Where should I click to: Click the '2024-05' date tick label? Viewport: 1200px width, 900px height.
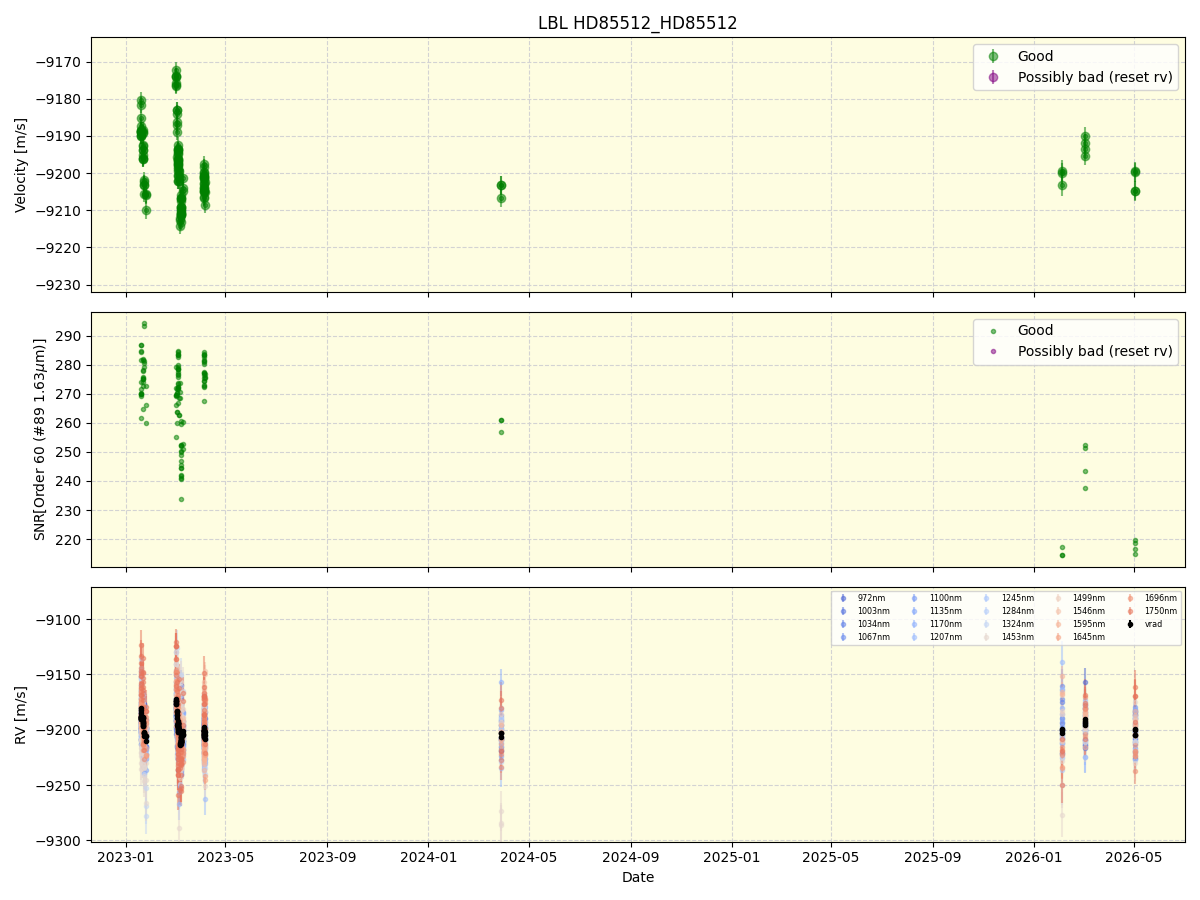pos(529,856)
